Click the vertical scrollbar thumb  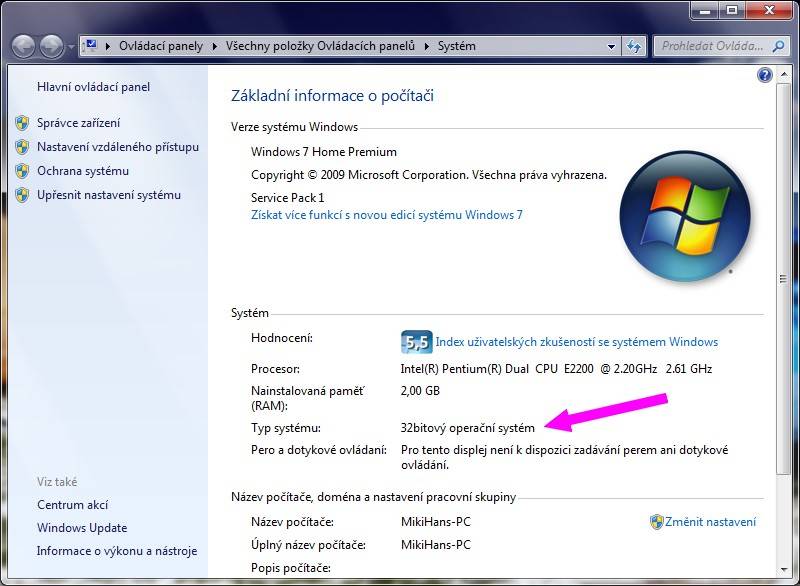tap(783, 279)
